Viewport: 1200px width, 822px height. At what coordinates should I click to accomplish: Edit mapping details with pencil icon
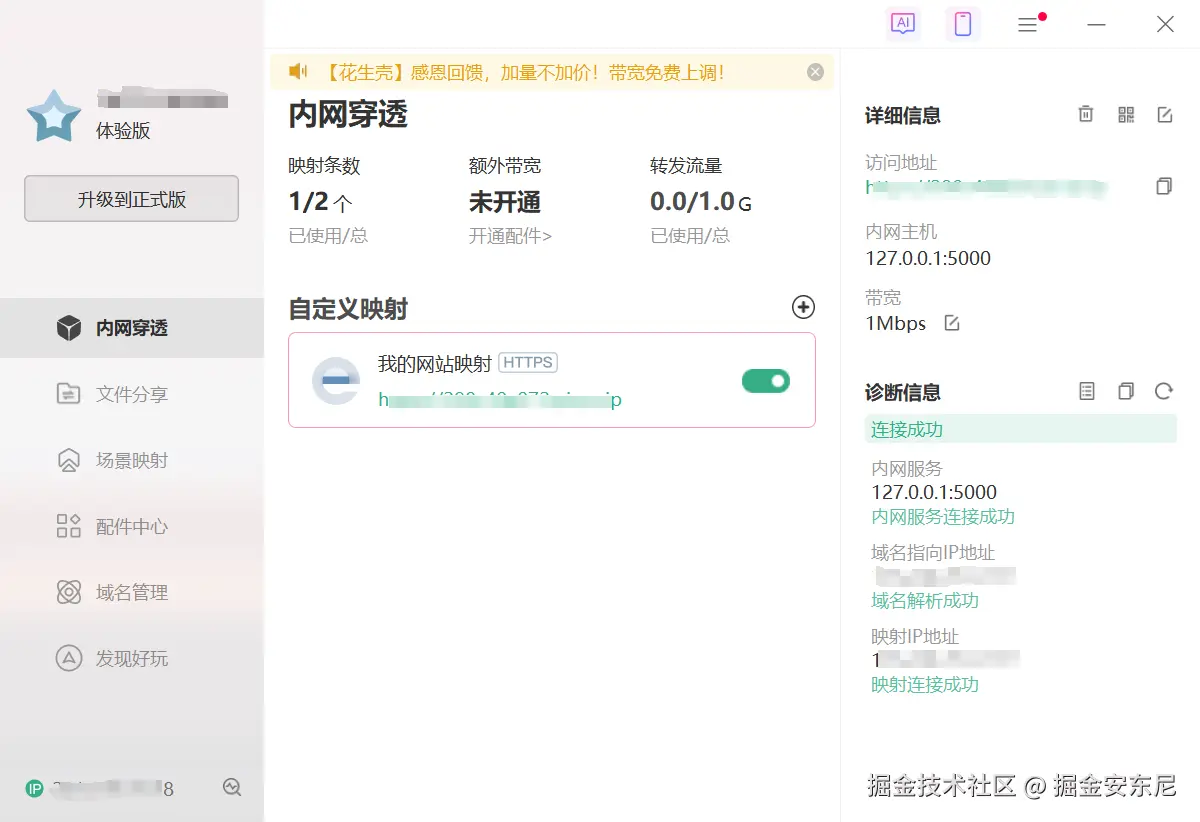tap(1164, 114)
